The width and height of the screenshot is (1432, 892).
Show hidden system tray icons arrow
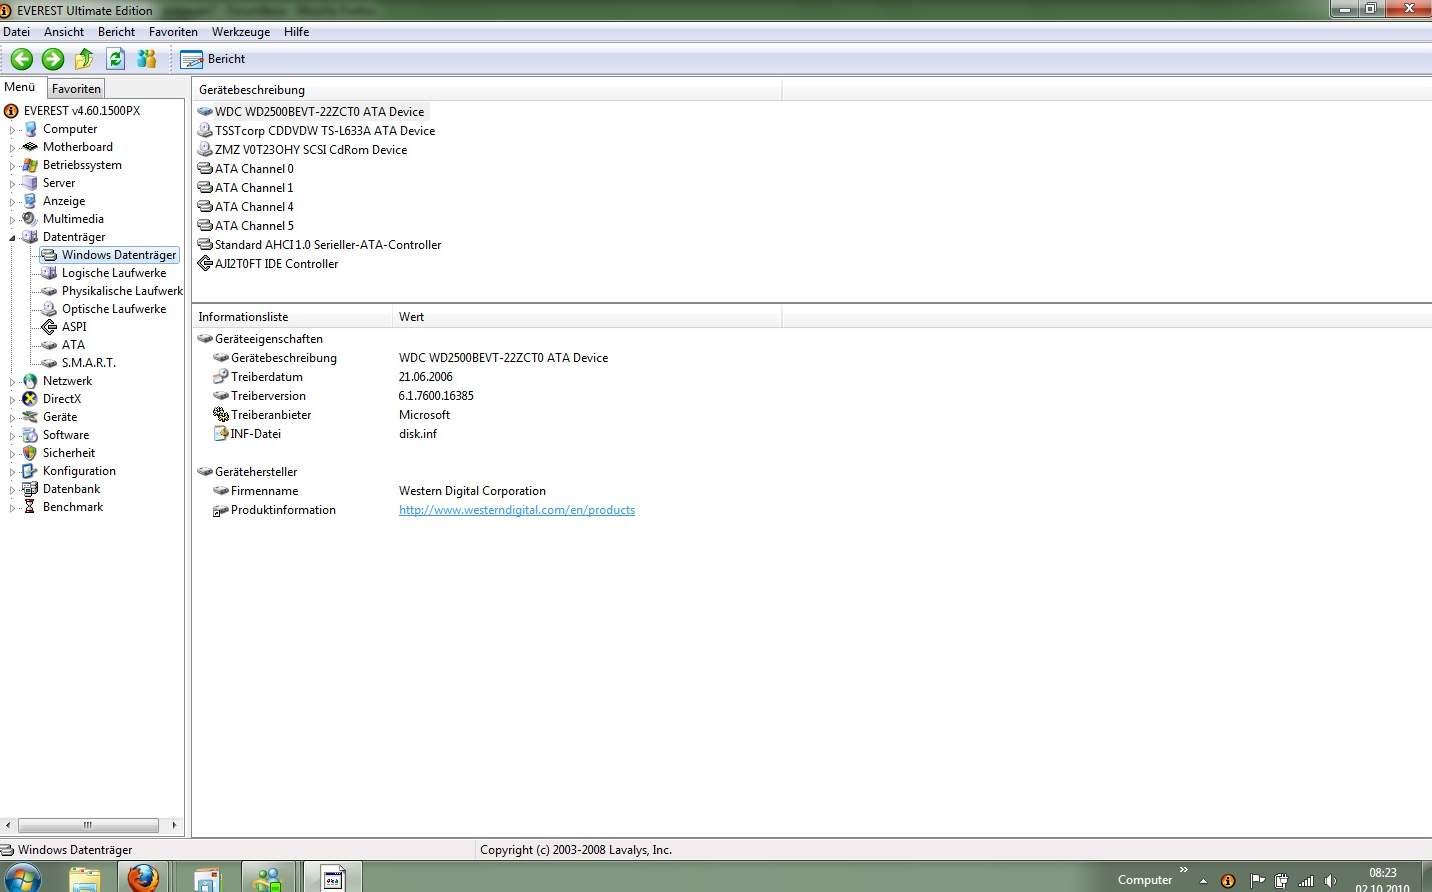coord(1203,881)
